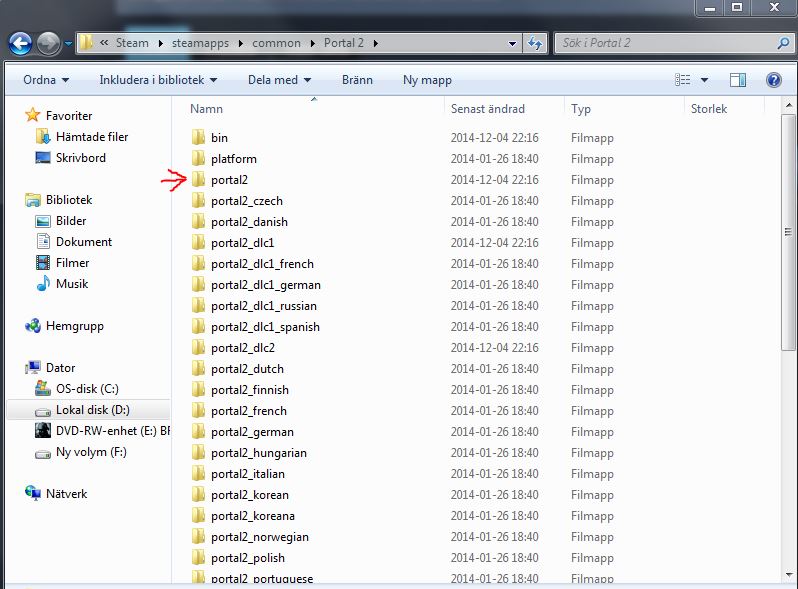Select 'Steam' in the breadcrumb path
This screenshot has height=589, width=798.
tap(132, 43)
